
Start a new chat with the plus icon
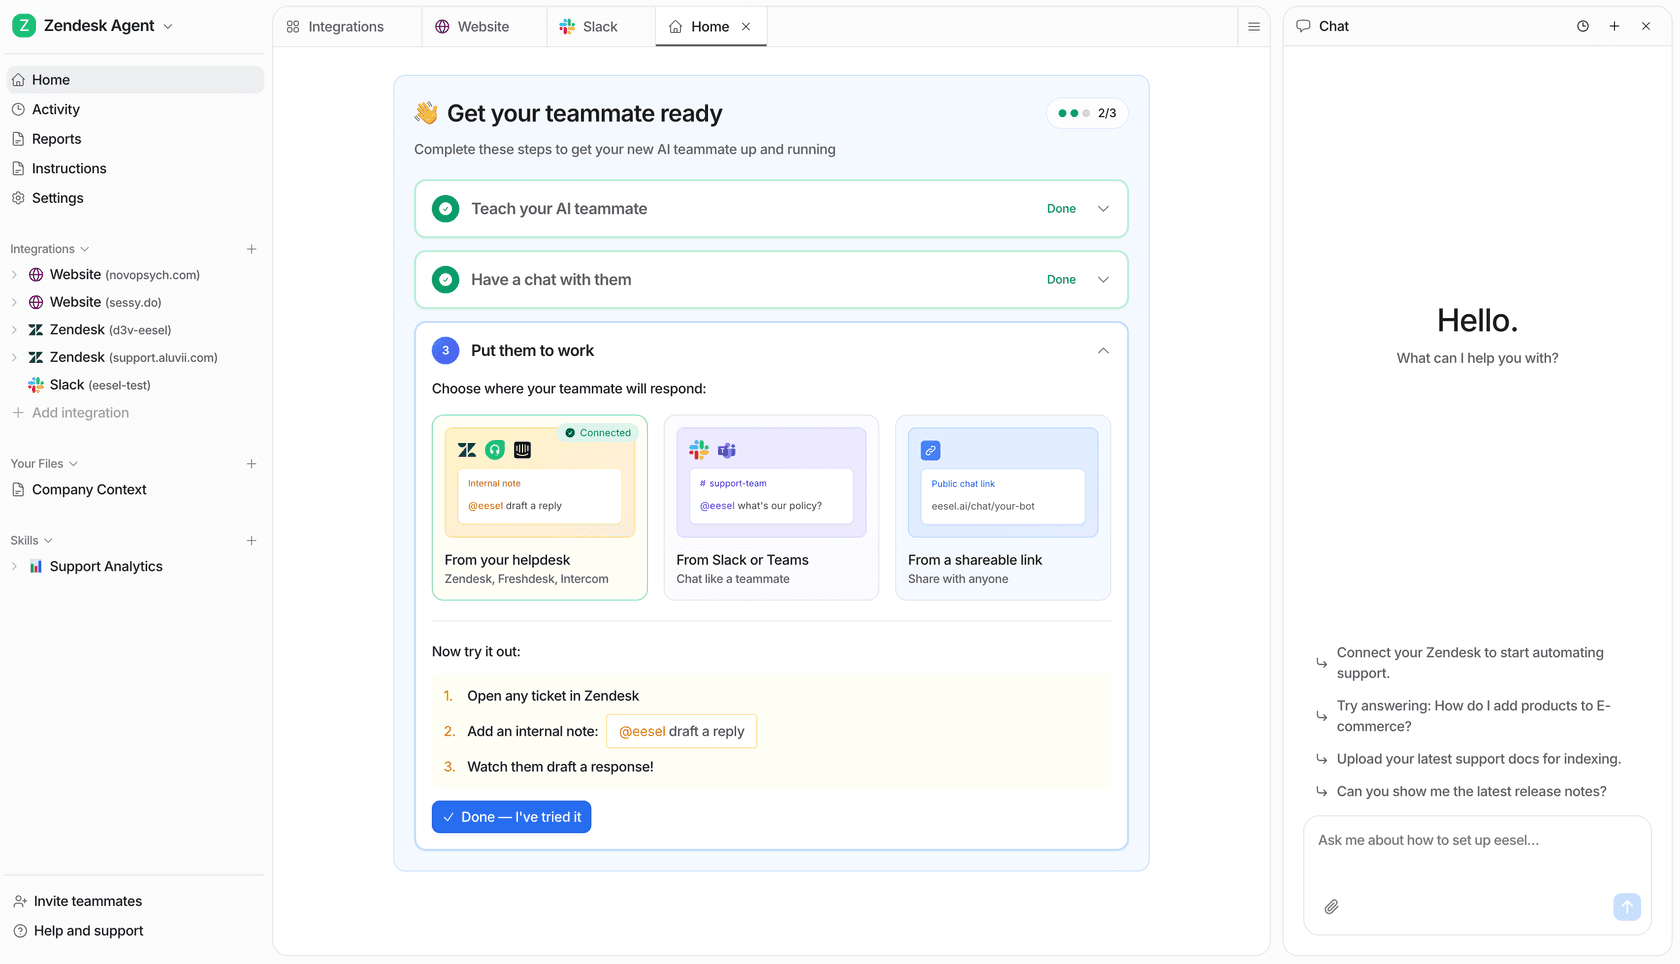tap(1614, 26)
